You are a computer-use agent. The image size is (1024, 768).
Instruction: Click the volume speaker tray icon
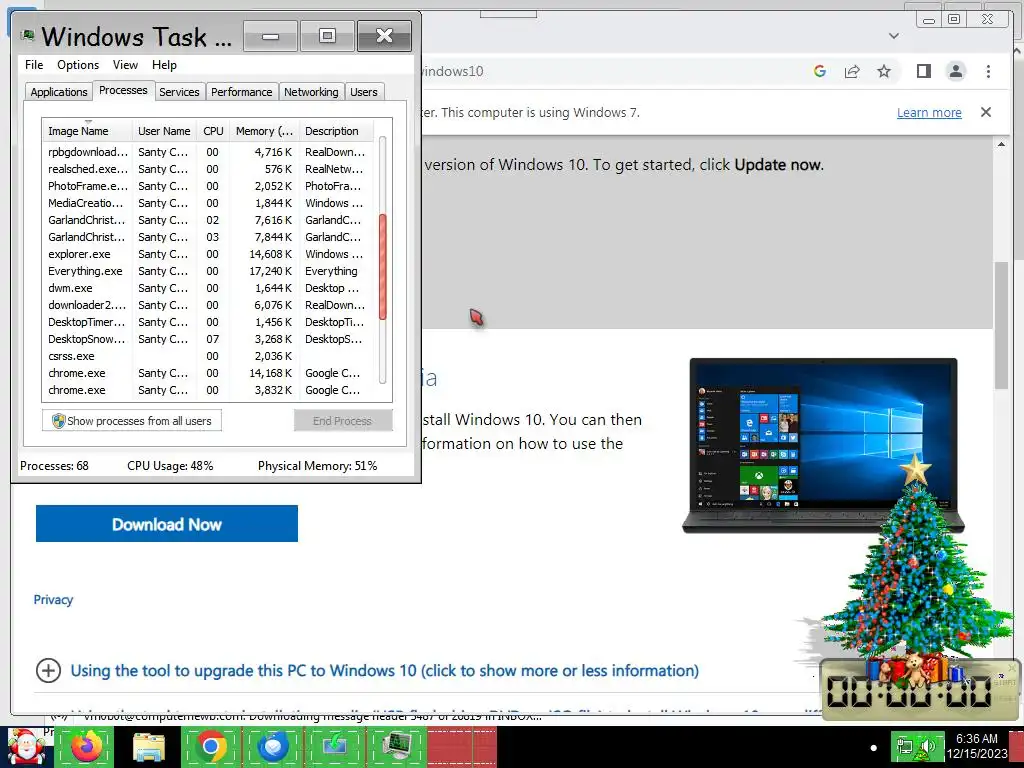[927, 746]
